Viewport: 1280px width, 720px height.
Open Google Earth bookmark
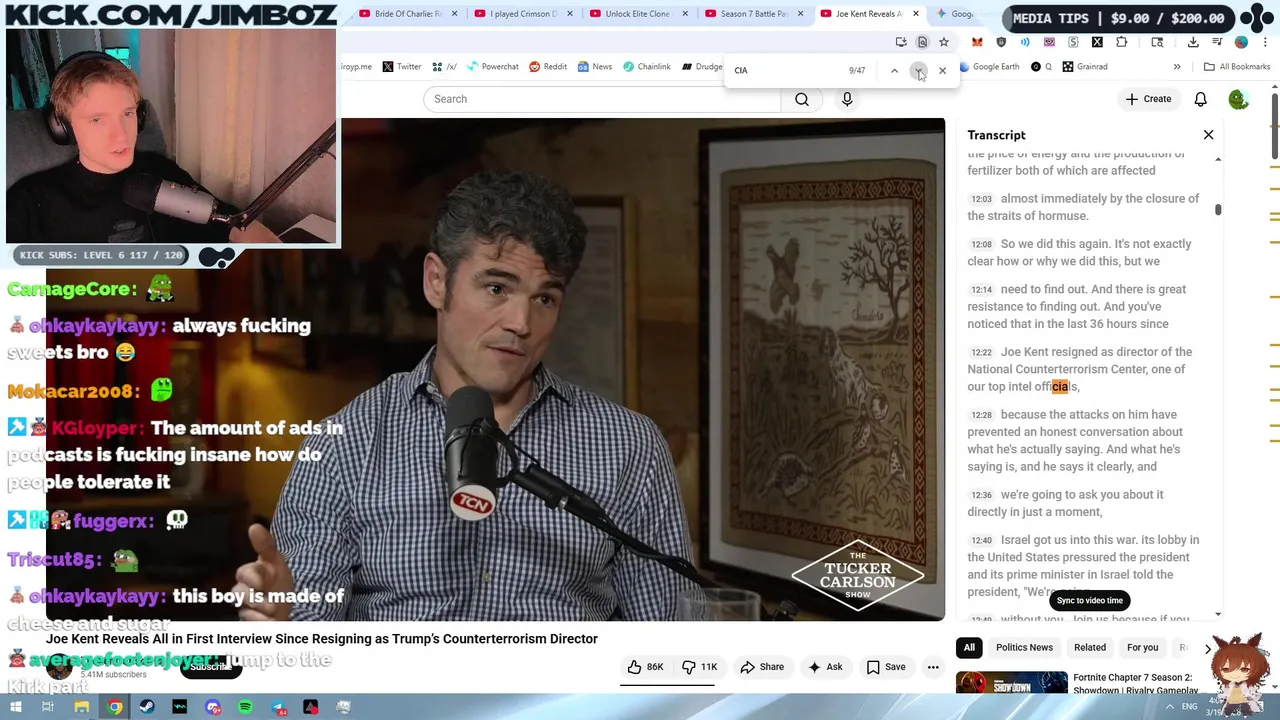click(x=988, y=67)
